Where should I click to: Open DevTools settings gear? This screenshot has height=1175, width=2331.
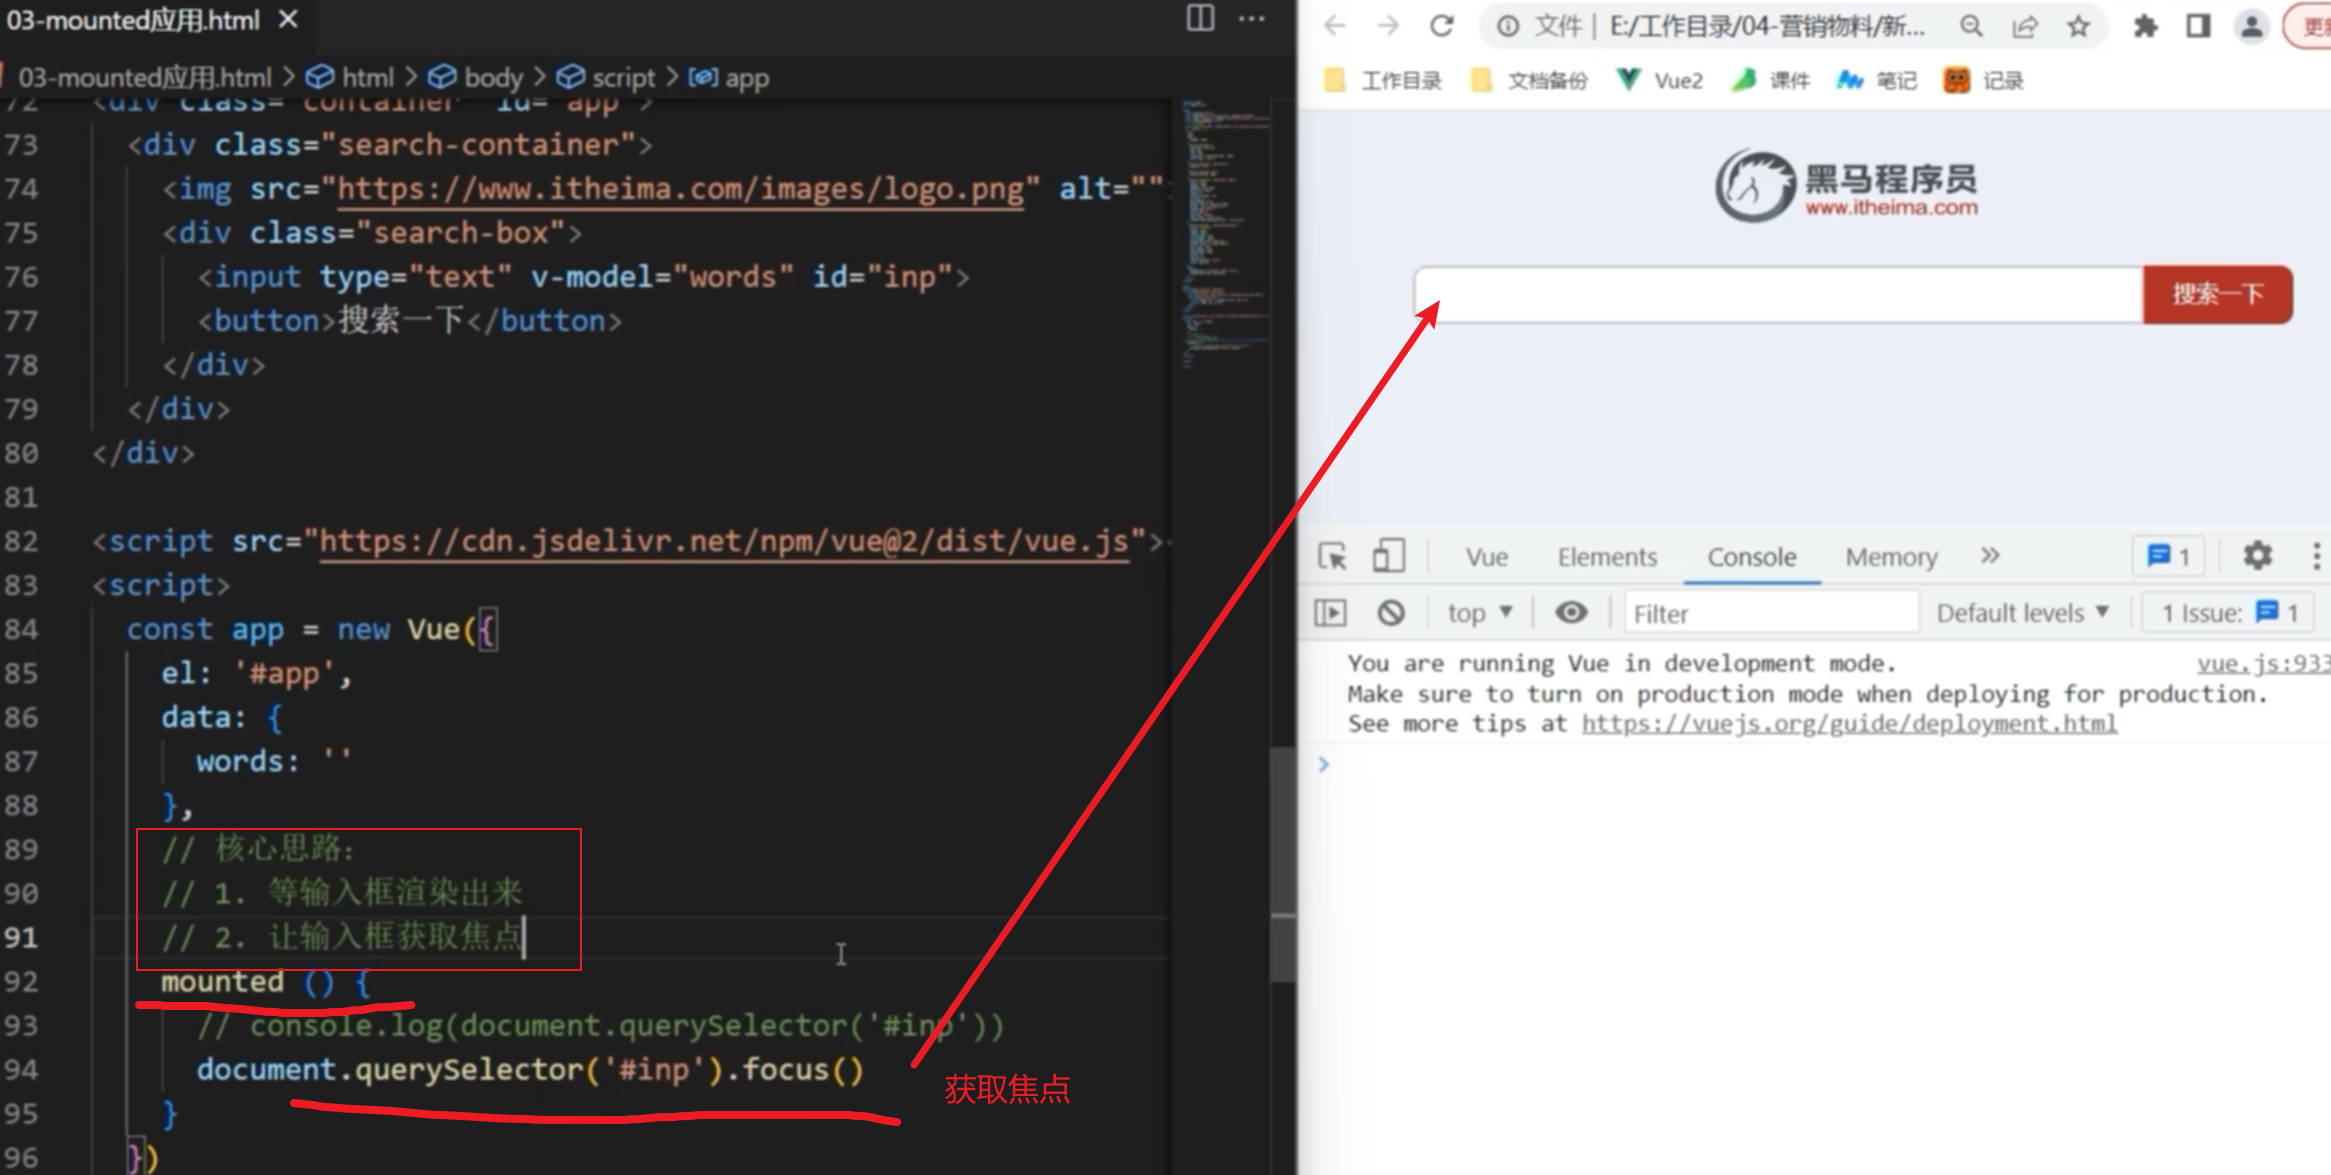click(2257, 555)
